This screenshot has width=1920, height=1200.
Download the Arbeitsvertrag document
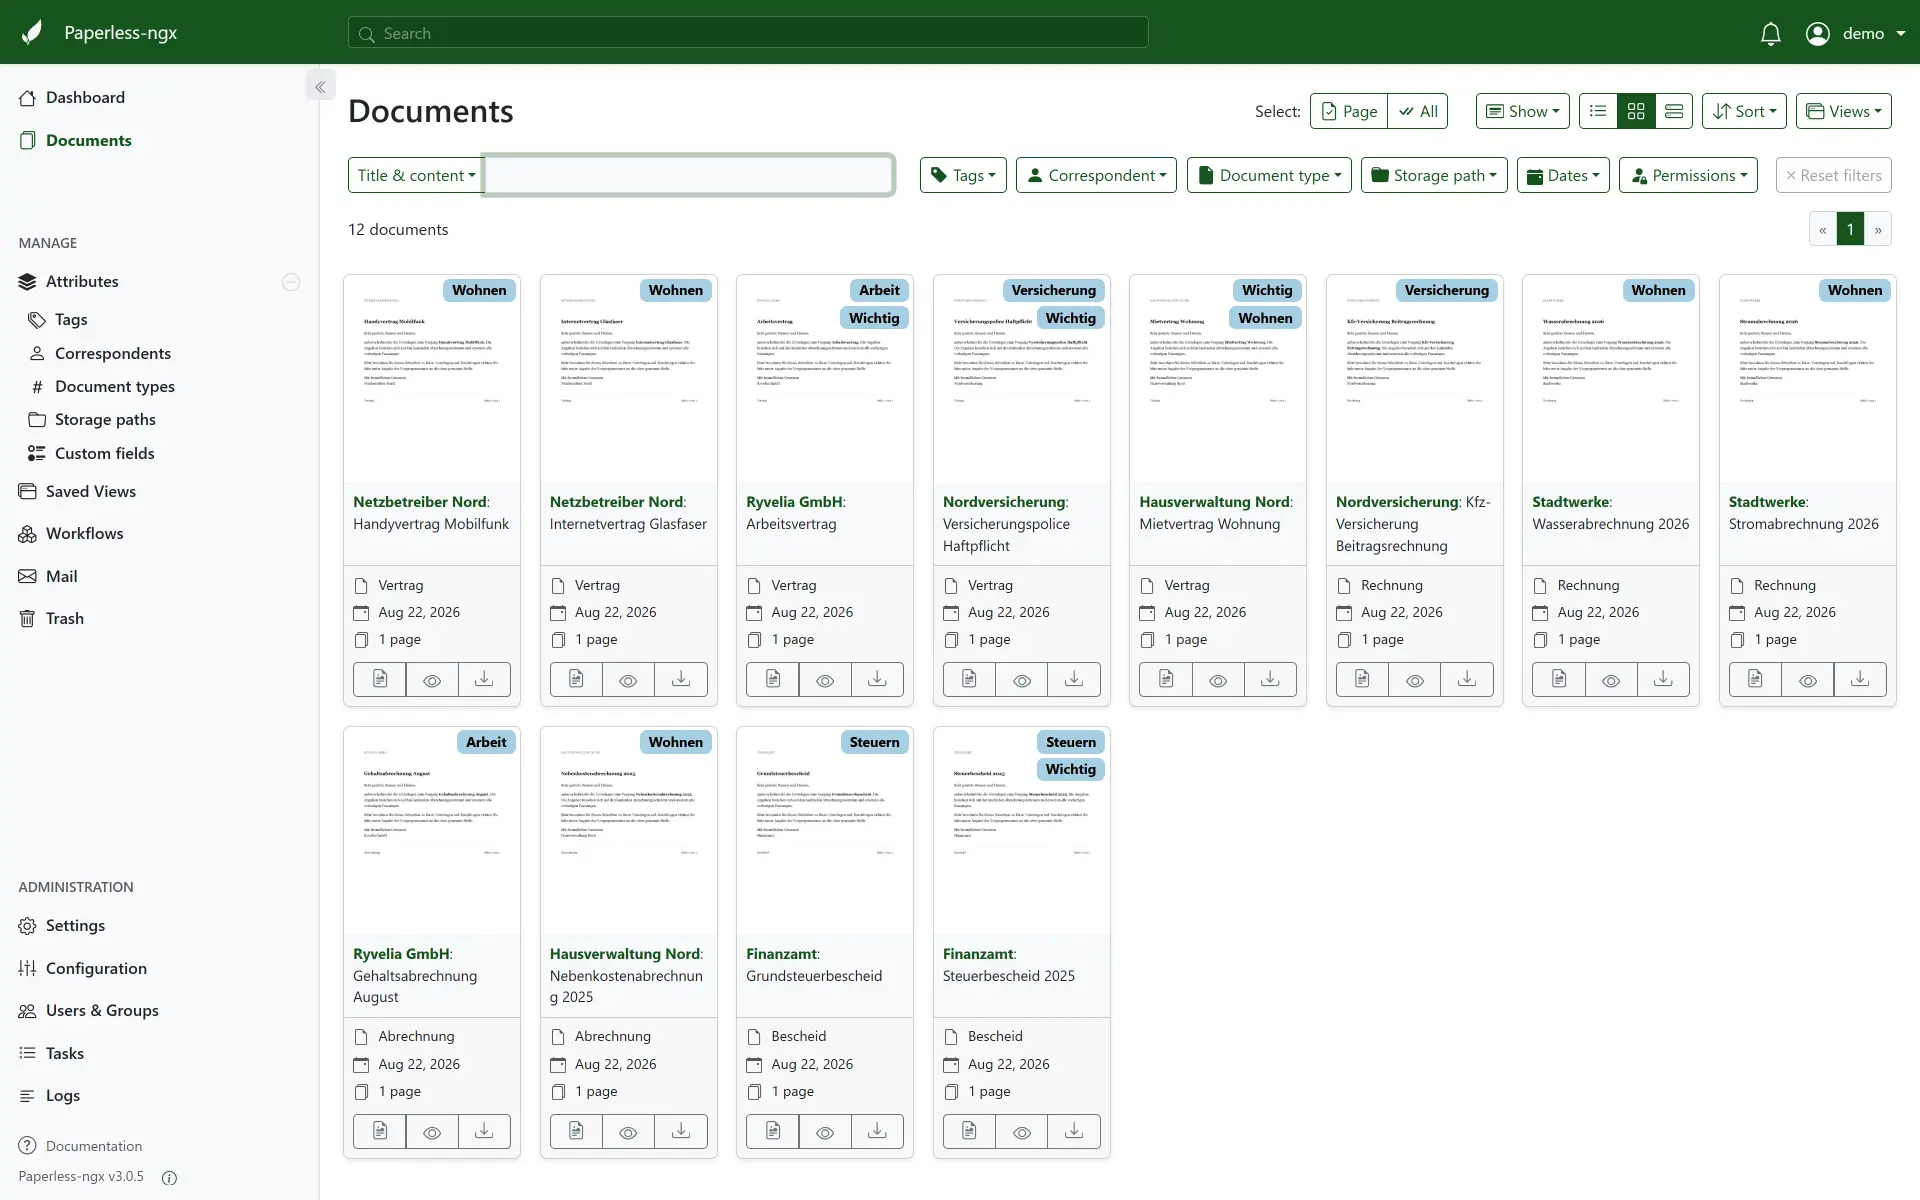877,680
